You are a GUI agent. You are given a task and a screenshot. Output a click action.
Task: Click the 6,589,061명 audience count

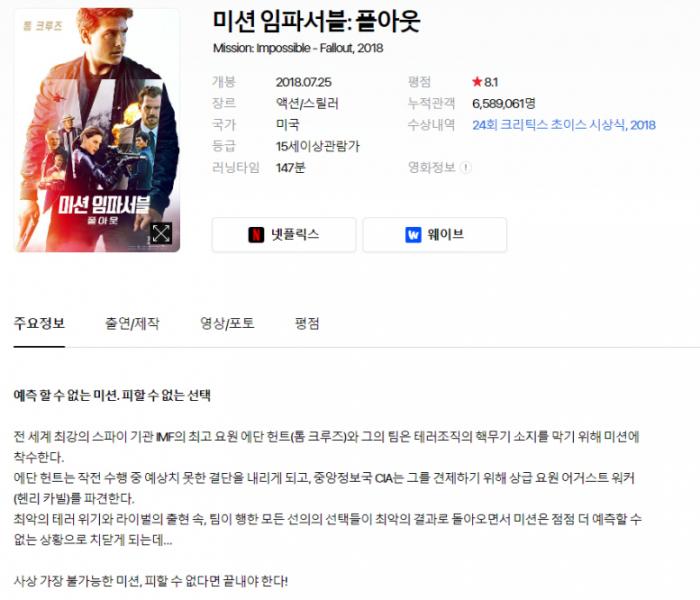(504, 103)
